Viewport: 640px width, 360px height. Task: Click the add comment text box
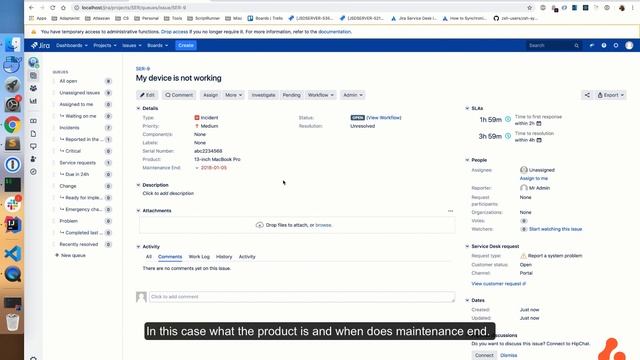click(x=302, y=297)
